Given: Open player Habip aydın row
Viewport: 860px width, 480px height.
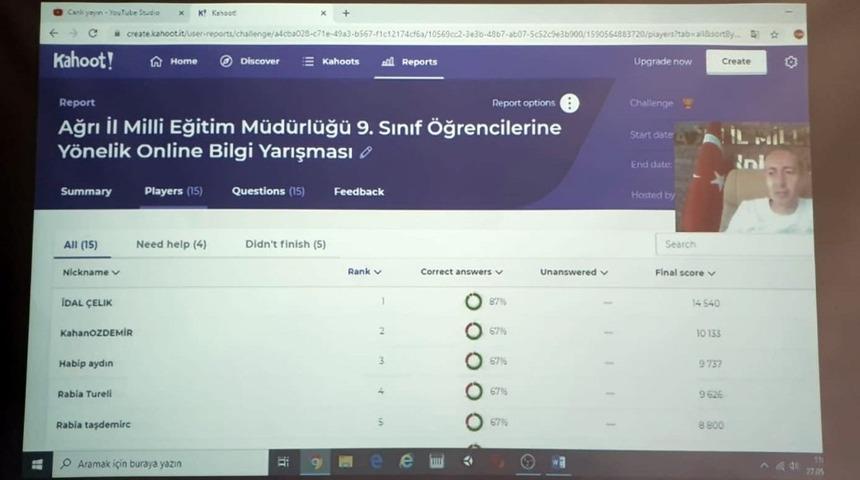Looking at the screenshot, I should click(433, 363).
